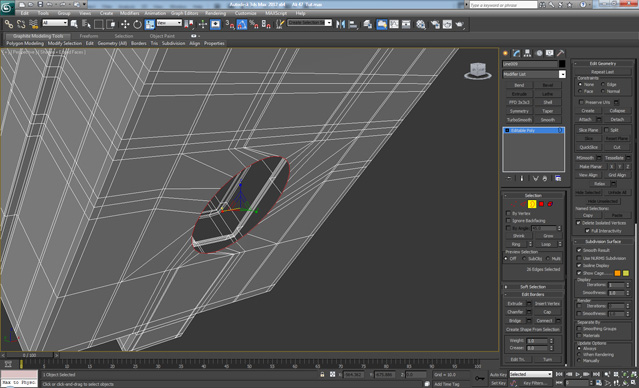This screenshot has height=388, width=639.
Task: Open the Customize menu
Action: coord(246,13)
